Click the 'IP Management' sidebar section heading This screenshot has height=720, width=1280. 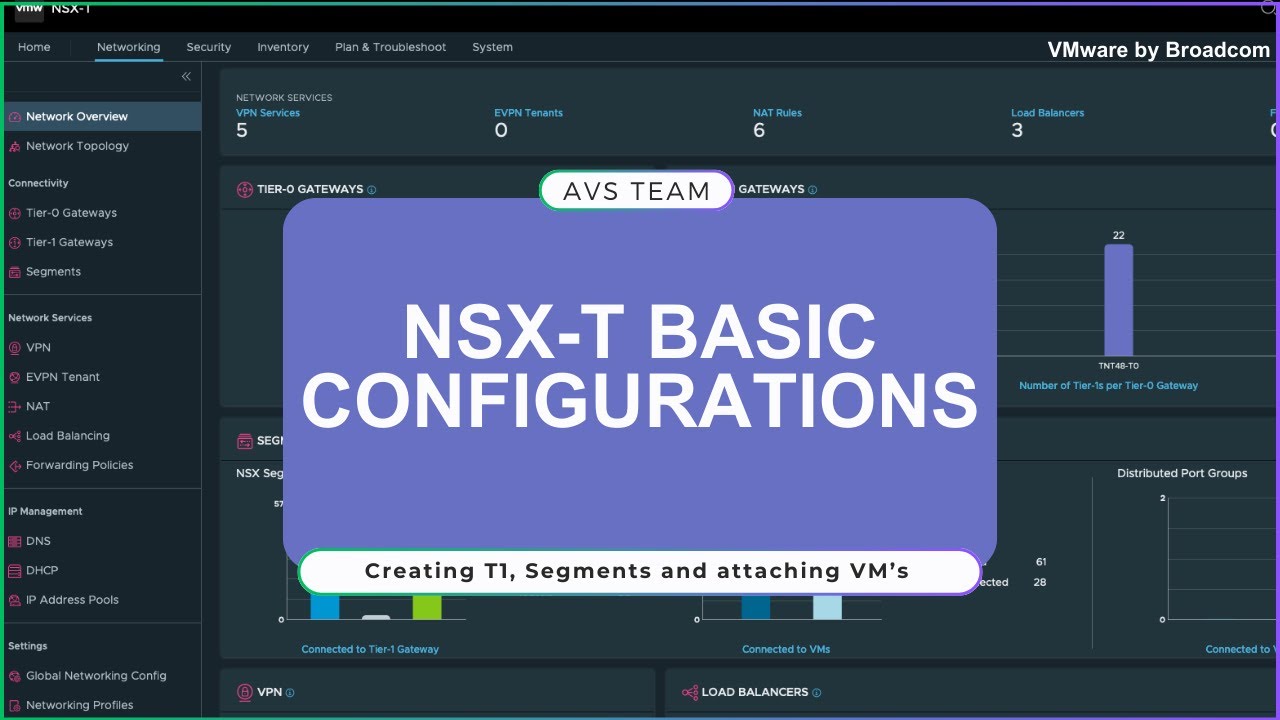pyautogui.click(x=45, y=511)
